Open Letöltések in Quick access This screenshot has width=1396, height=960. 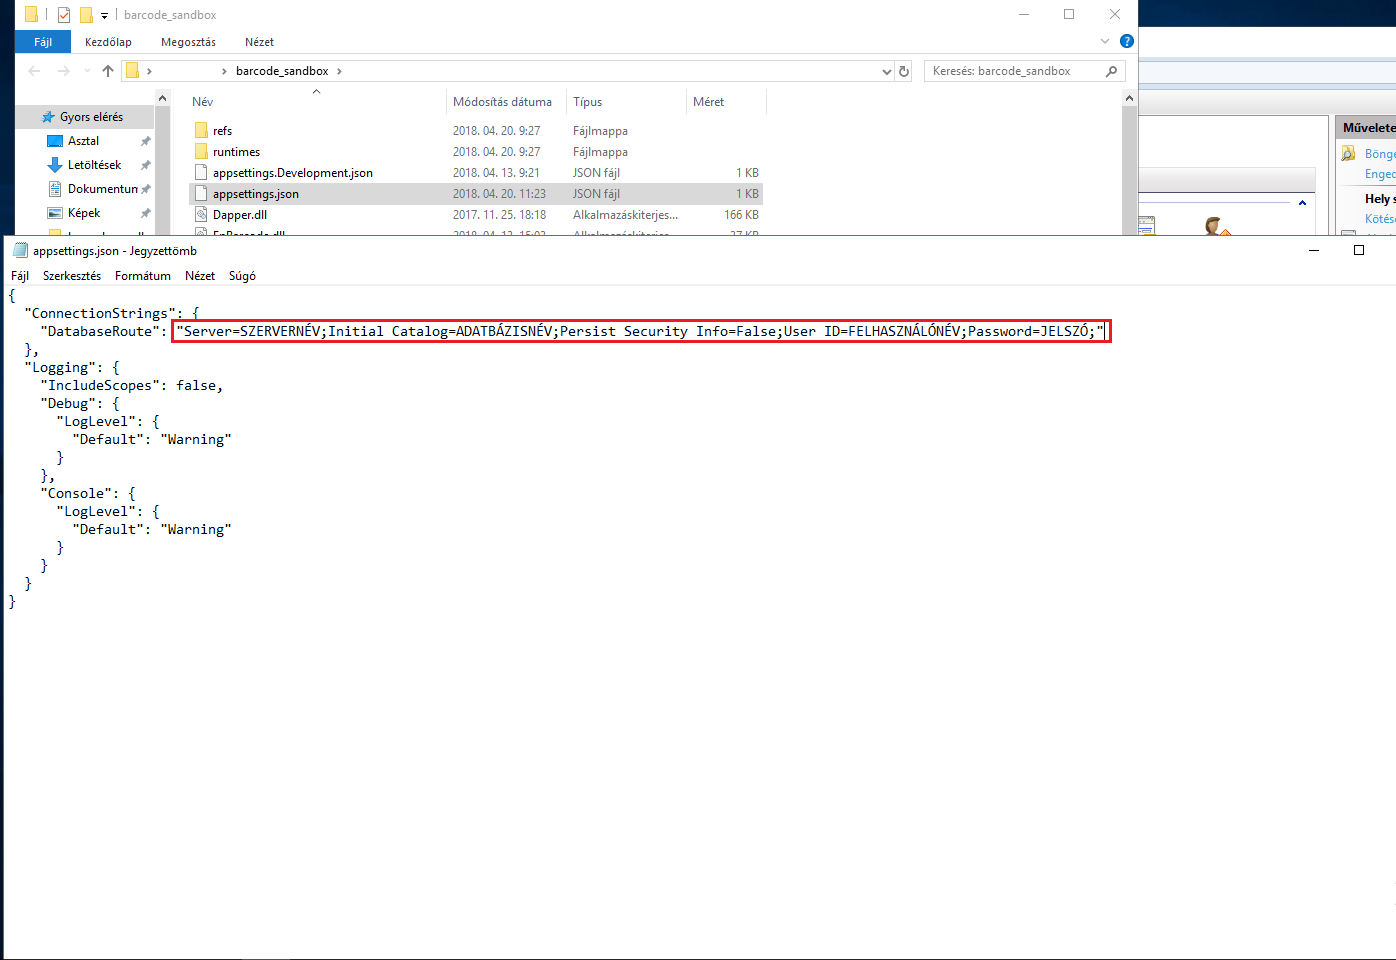point(94,165)
